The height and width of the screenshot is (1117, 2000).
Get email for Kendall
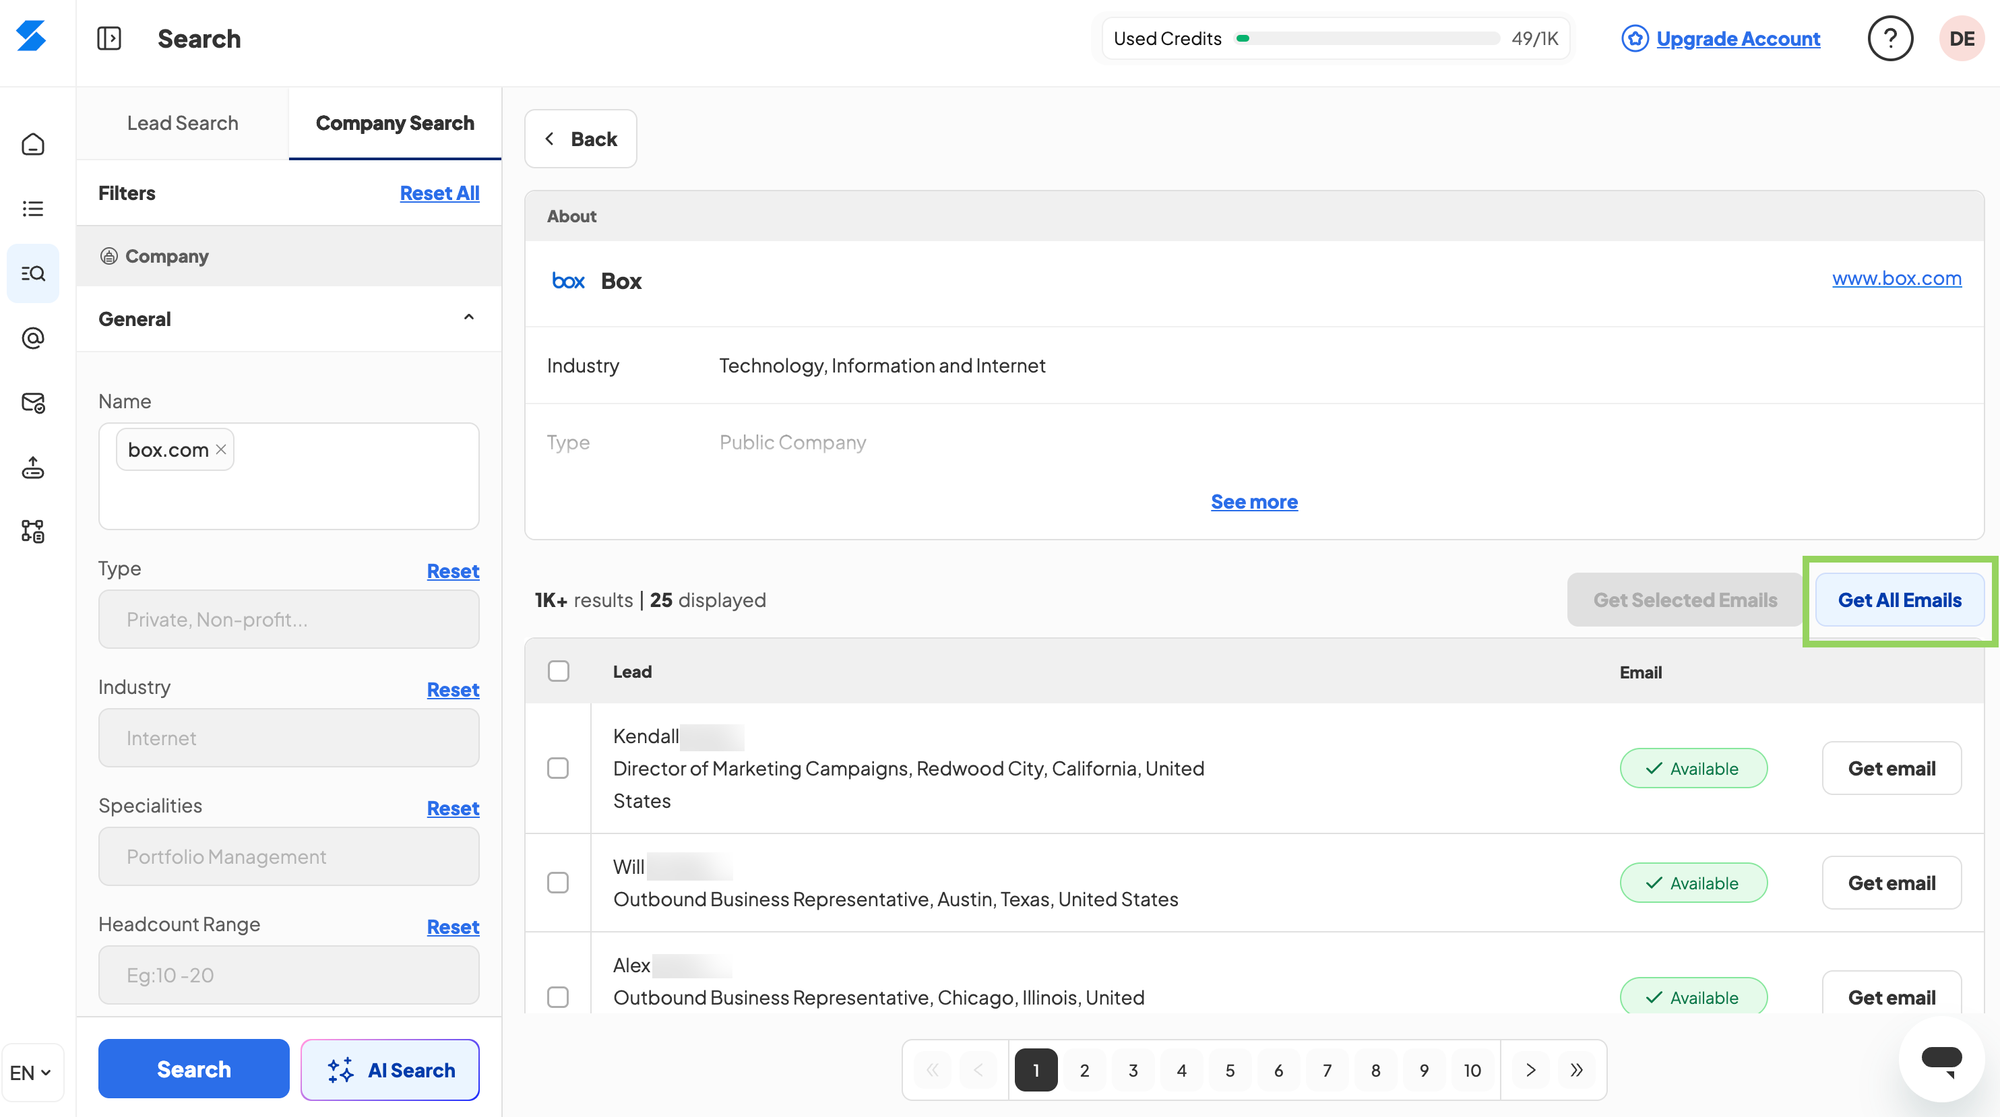coord(1891,768)
